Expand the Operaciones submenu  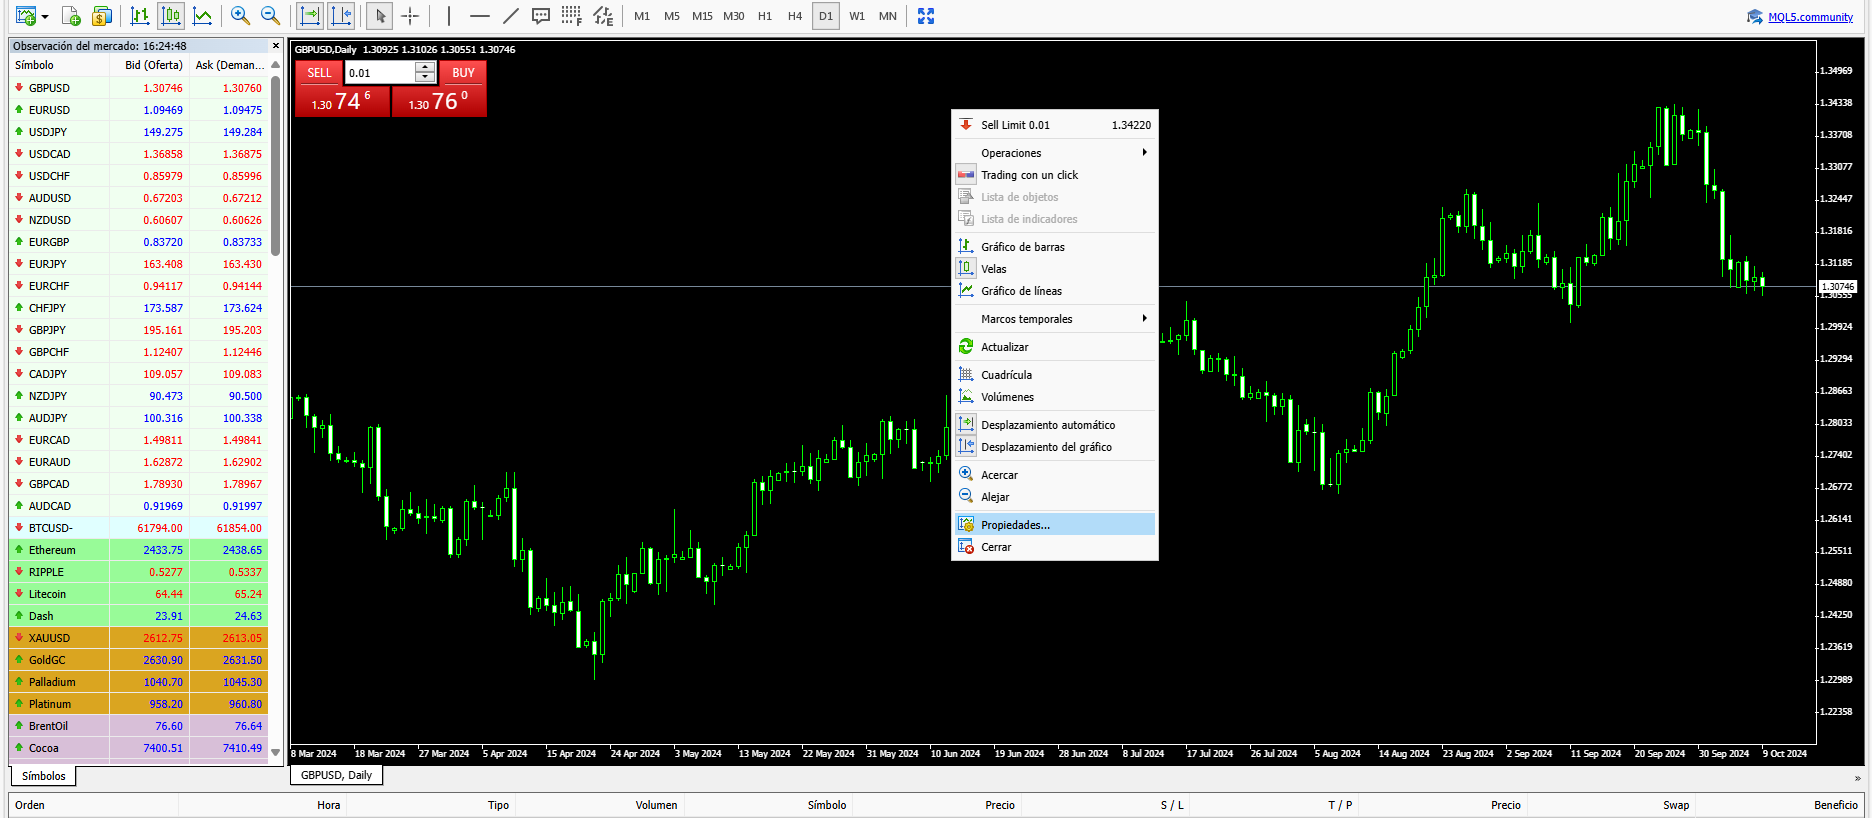1055,153
